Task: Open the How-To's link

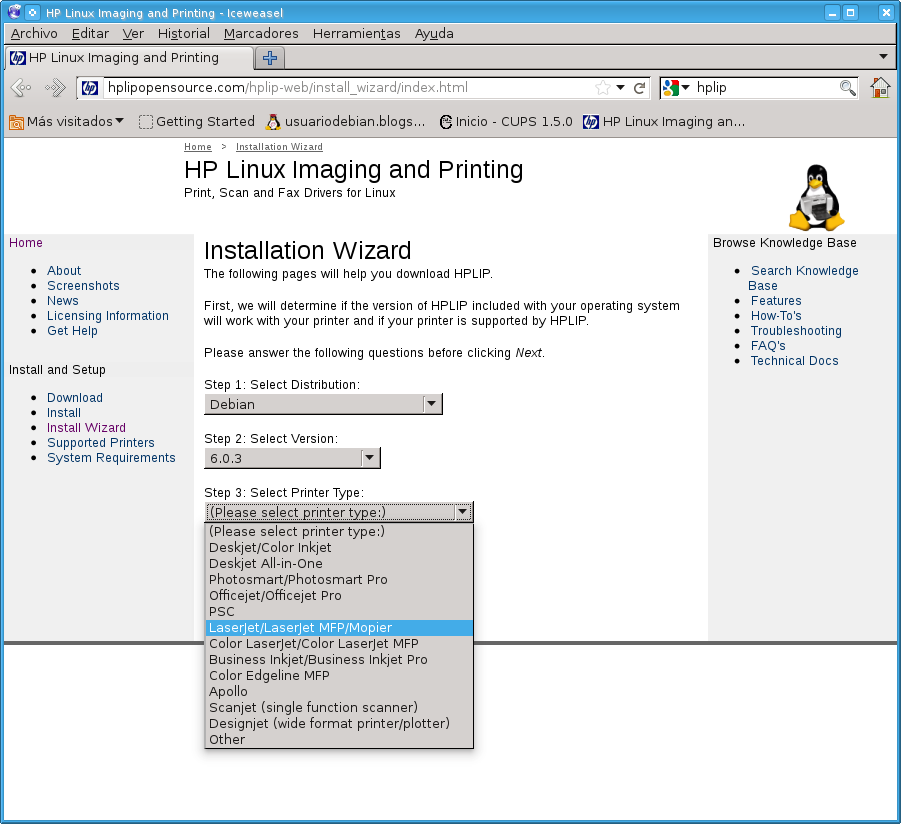Action: 776,315
